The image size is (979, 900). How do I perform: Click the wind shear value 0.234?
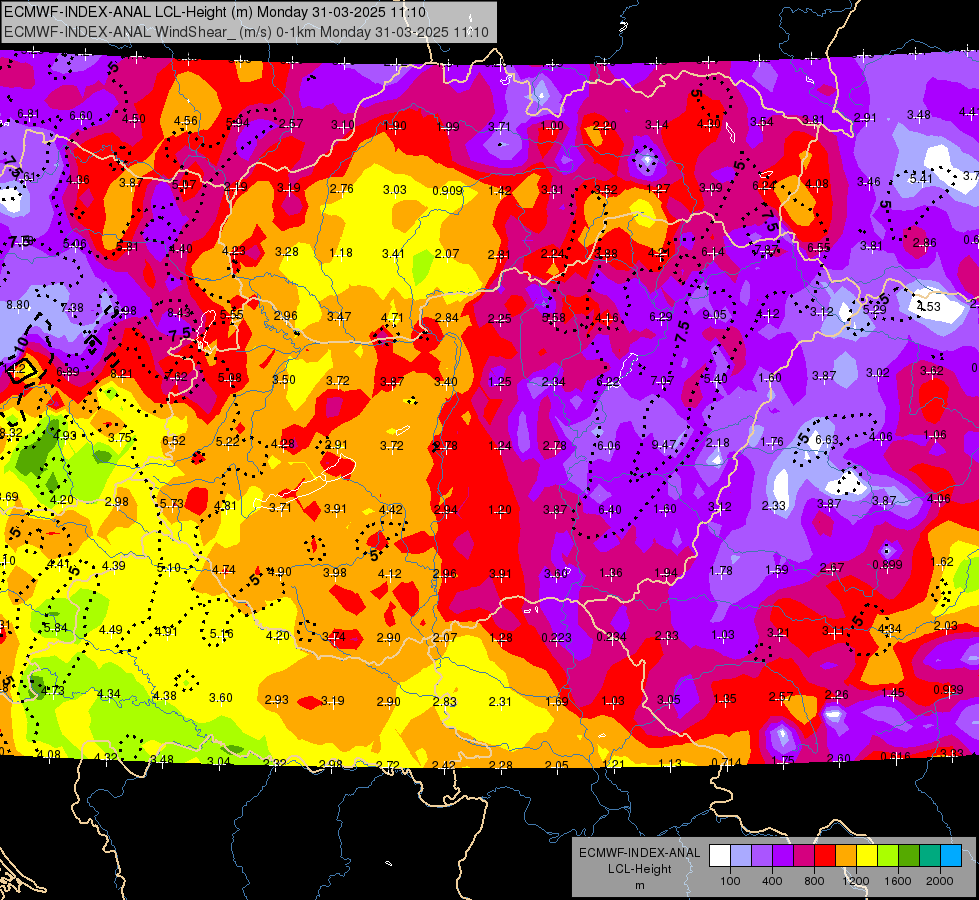(x=611, y=636)
